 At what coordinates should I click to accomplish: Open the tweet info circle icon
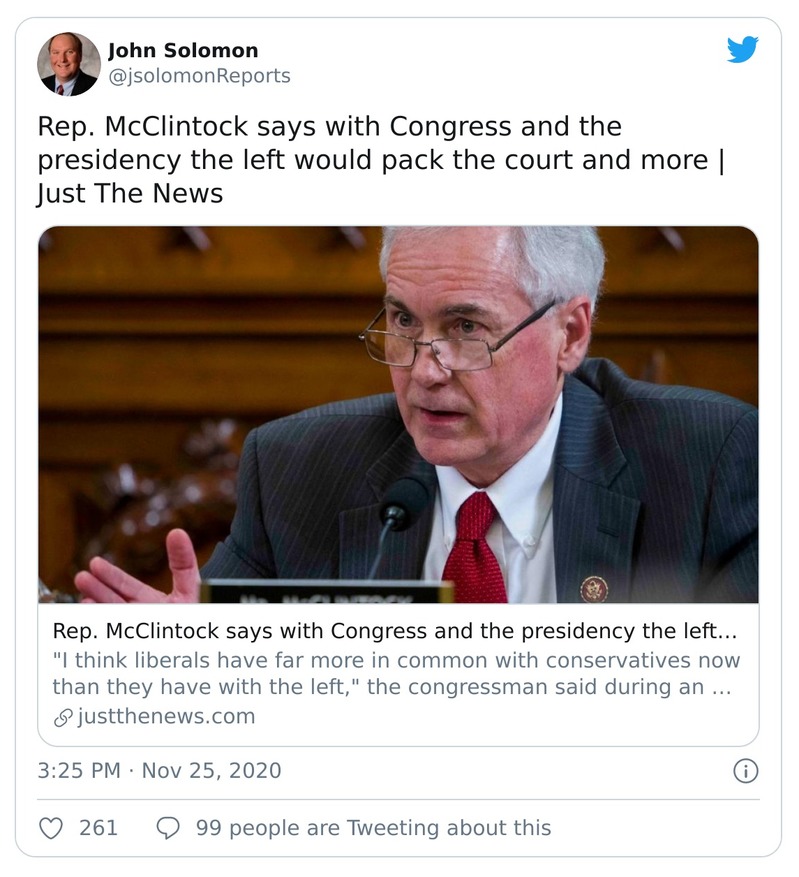[745, 771]
